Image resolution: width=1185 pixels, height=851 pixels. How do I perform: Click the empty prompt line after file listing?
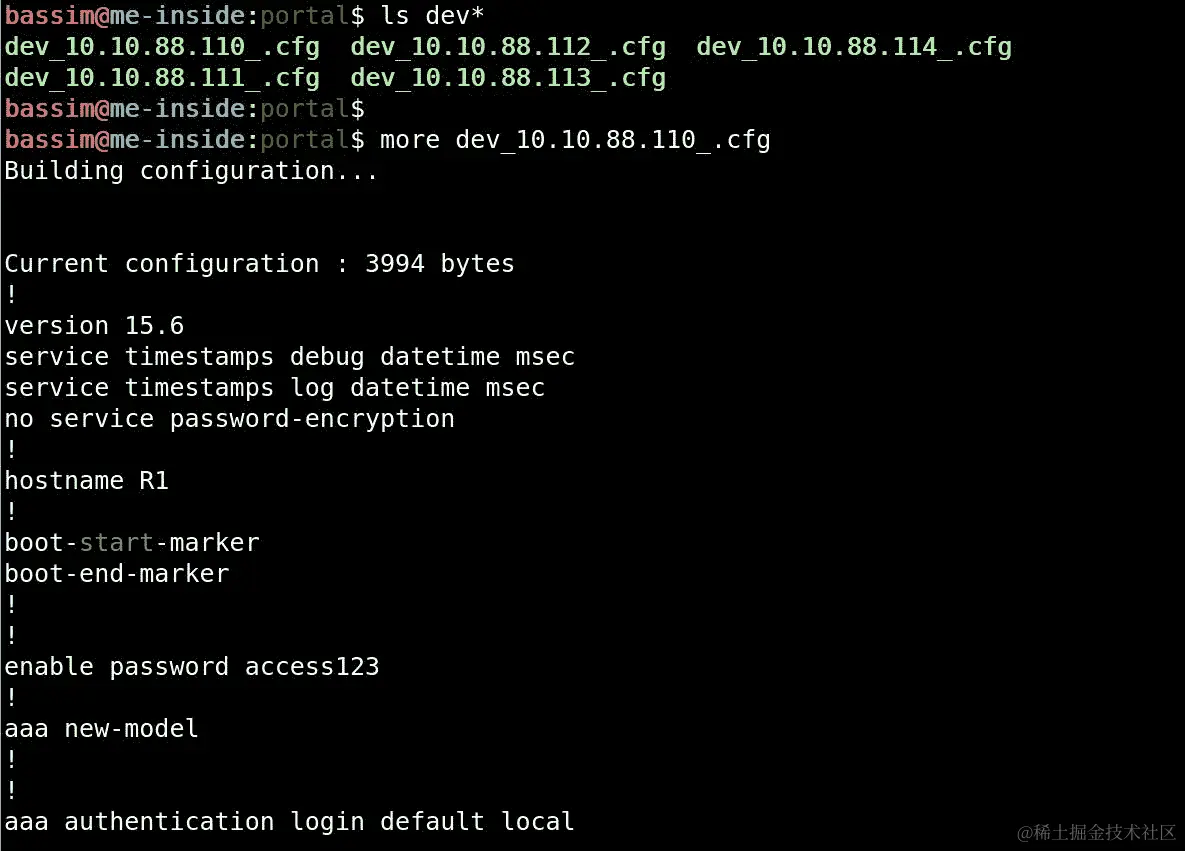[184, 109]
